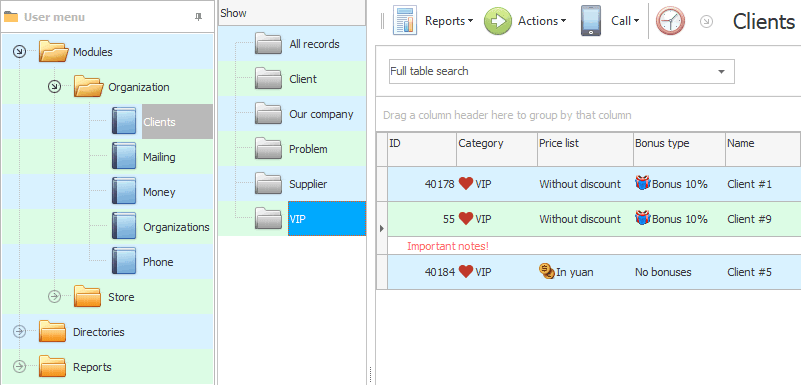Expand the Directories folder node
Screen dimensions: 801x385
point(19,331)
